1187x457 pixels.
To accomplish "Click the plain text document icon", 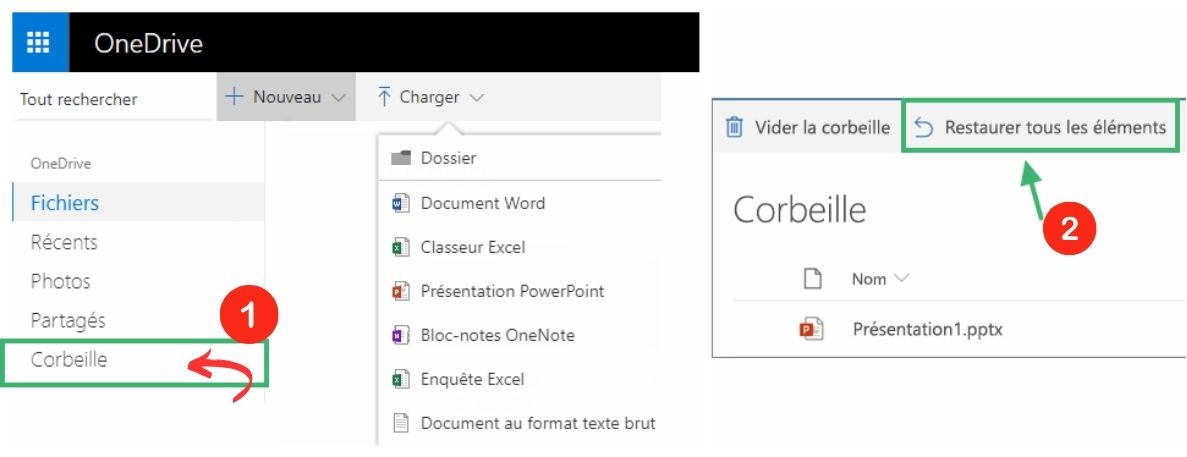I will point(401,423).
